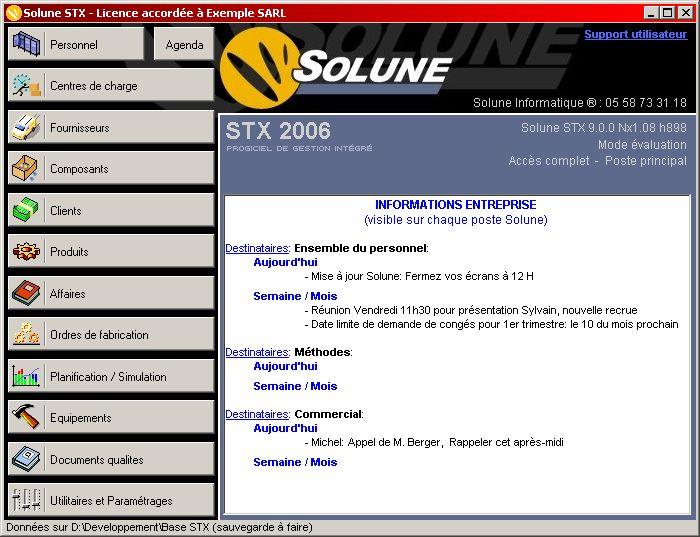
Task: Click the Solune title bar app icon
Action: click(14, 13)
